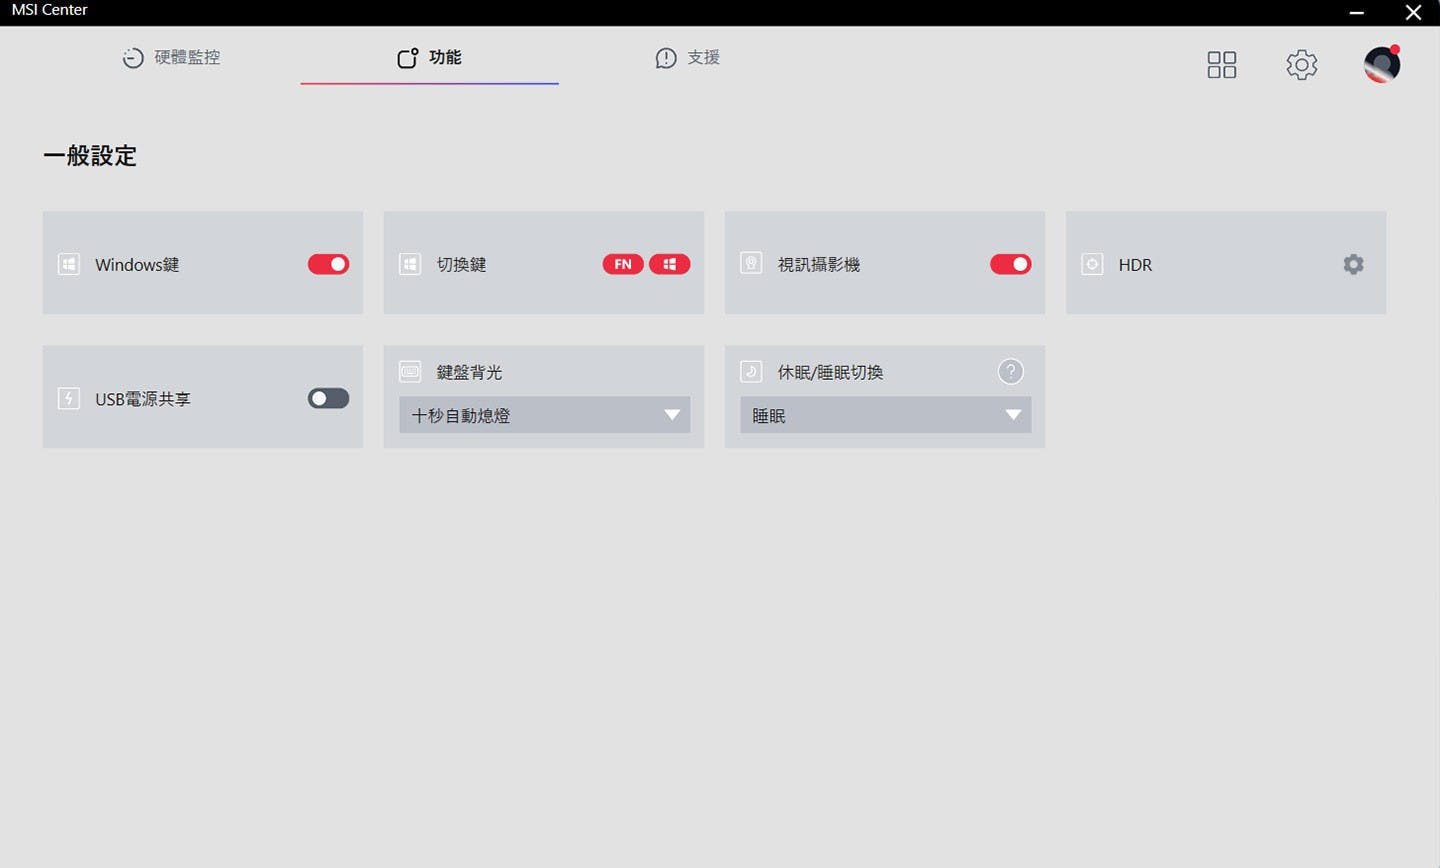This screenshot has height=868, width=1440.
Task: Enable USB電源共享 toggle
Action: (x=328, y=398)
